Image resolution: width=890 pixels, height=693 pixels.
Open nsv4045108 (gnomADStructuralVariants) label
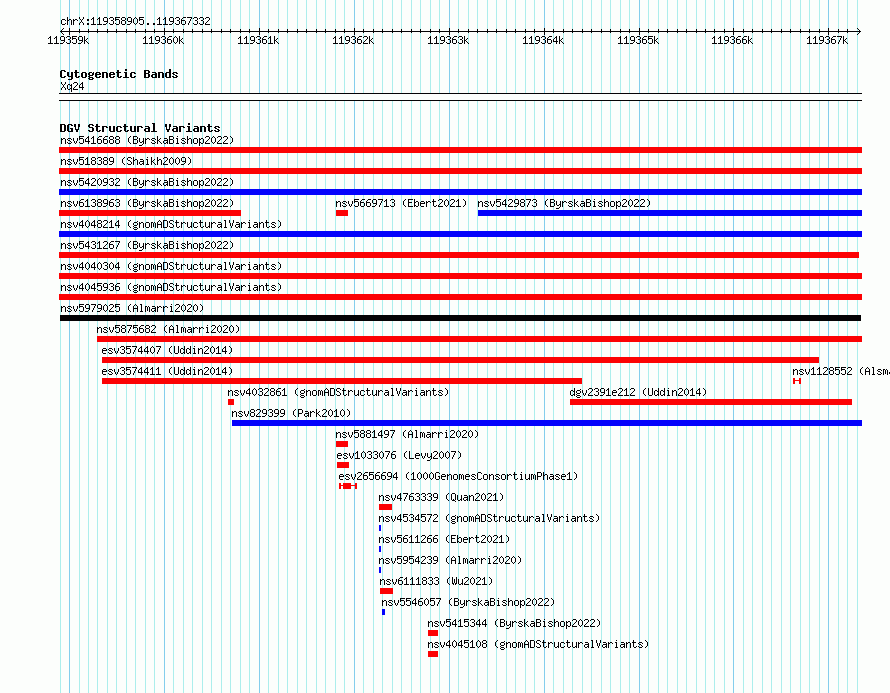(x=538, y=644)
